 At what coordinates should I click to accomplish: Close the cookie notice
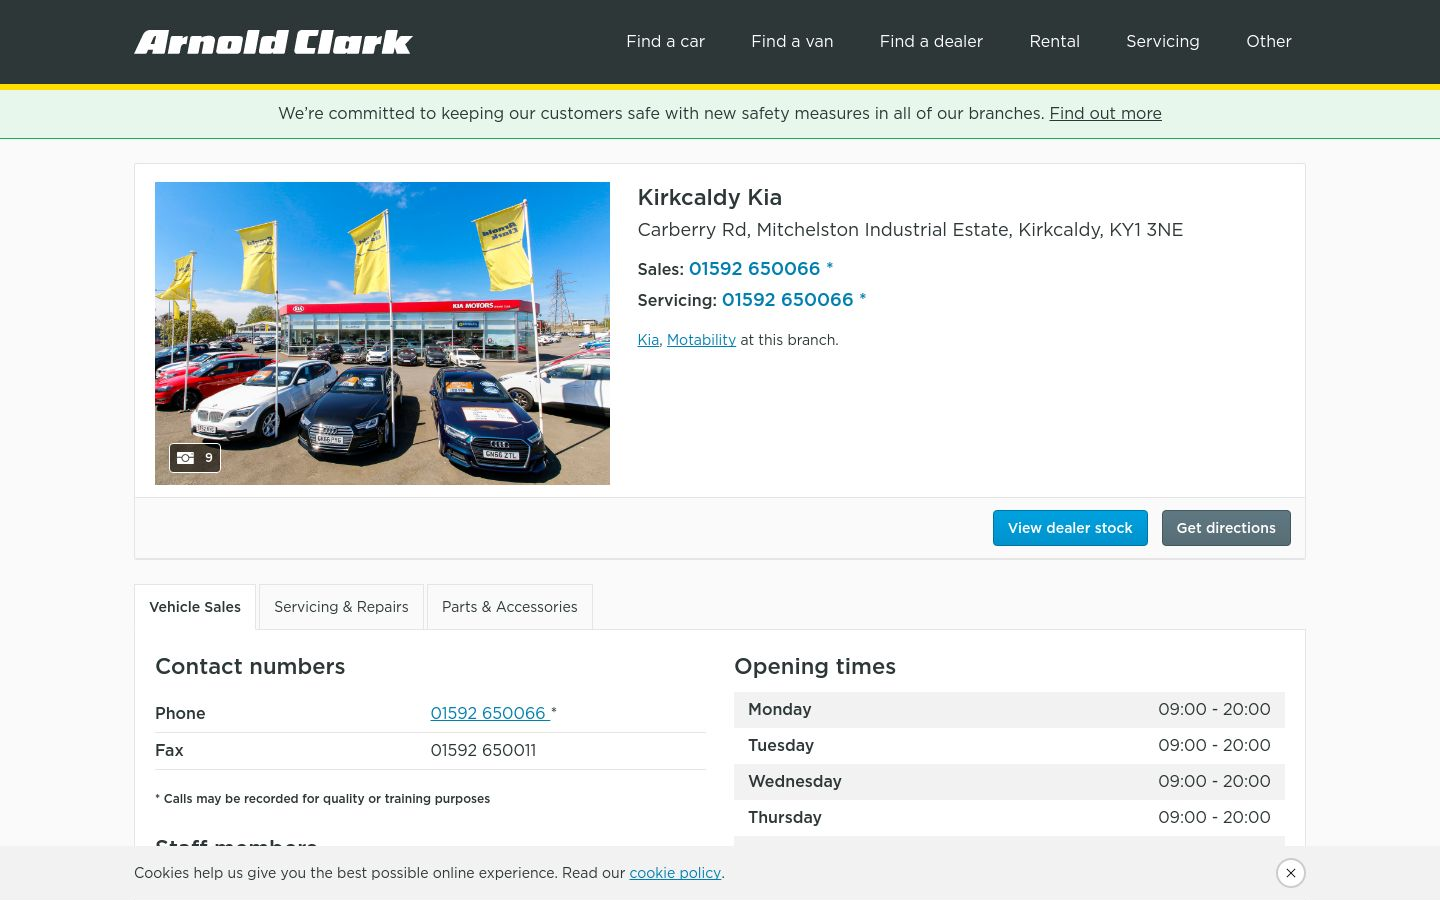[x=1291, y=873]
